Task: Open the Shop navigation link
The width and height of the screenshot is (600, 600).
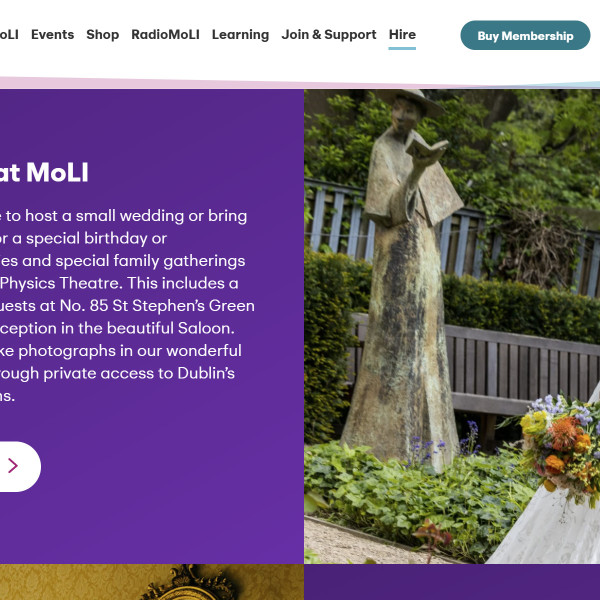Action: 103,34
